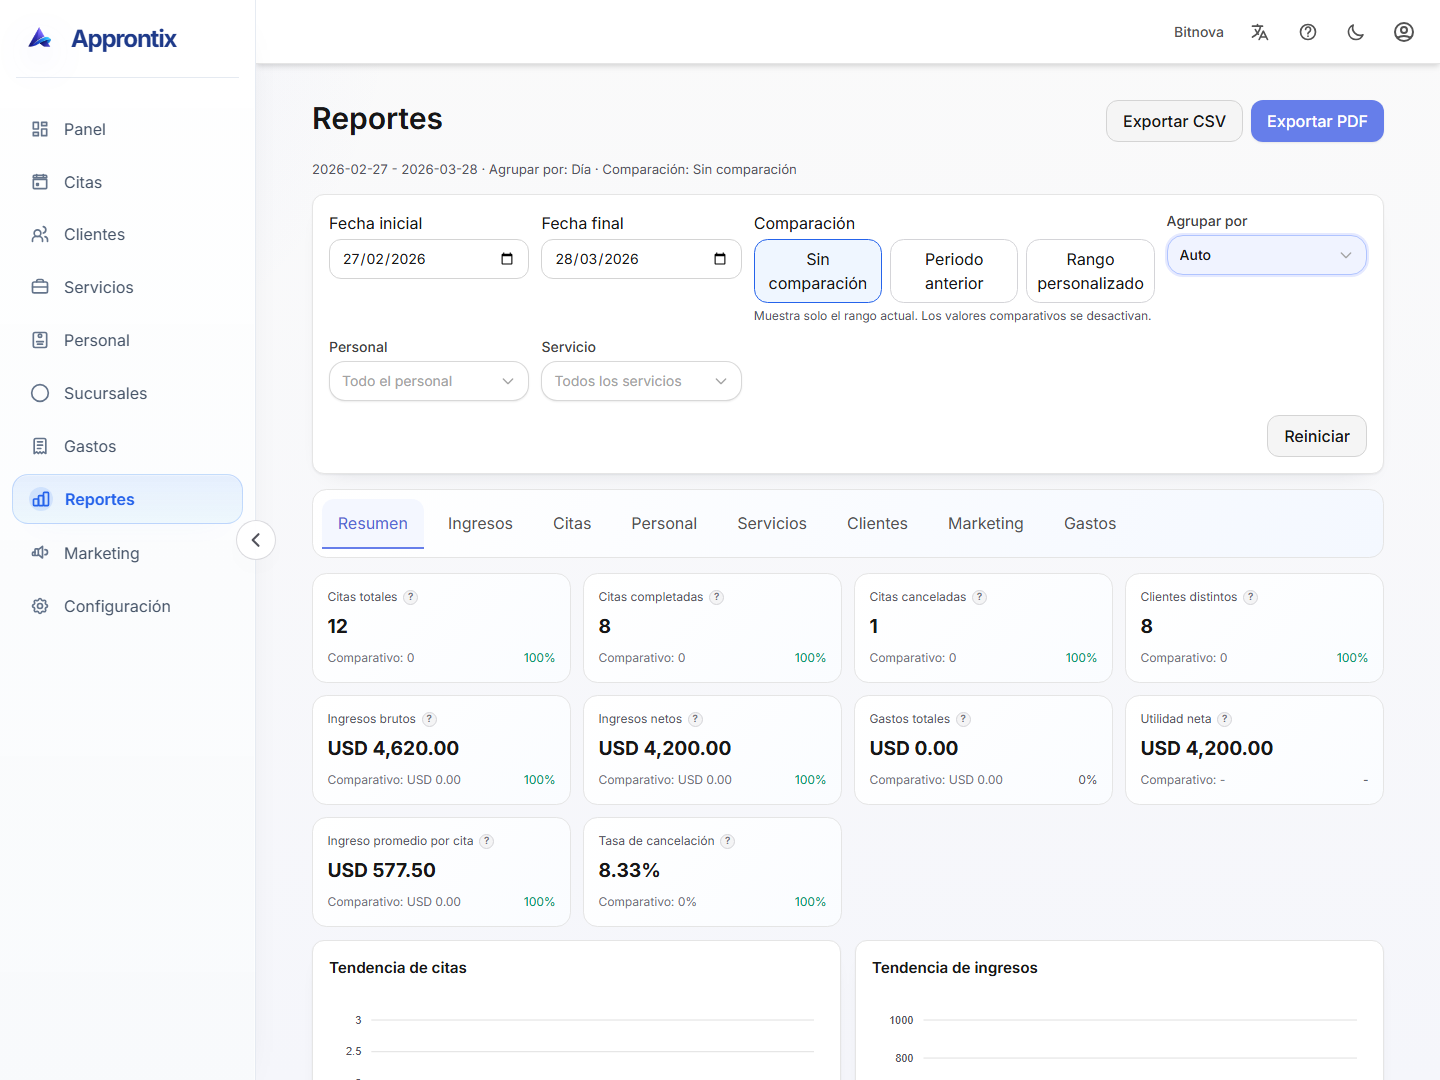
Task: Click the USD 4,620.00 gross income value
Action: point(393,748)
